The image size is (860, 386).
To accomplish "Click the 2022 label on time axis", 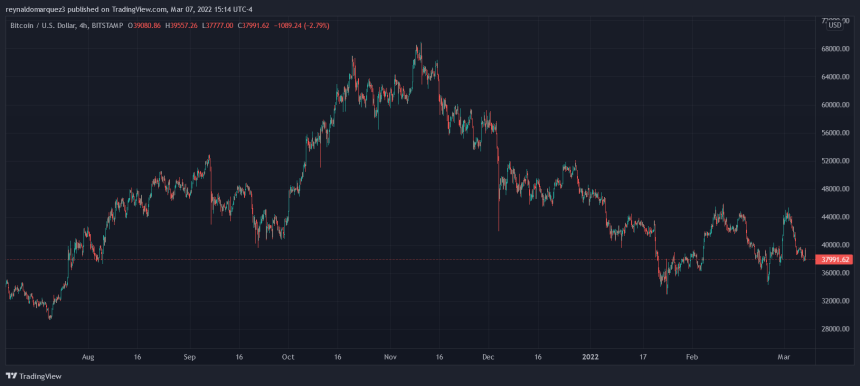I will coord(591,357).
